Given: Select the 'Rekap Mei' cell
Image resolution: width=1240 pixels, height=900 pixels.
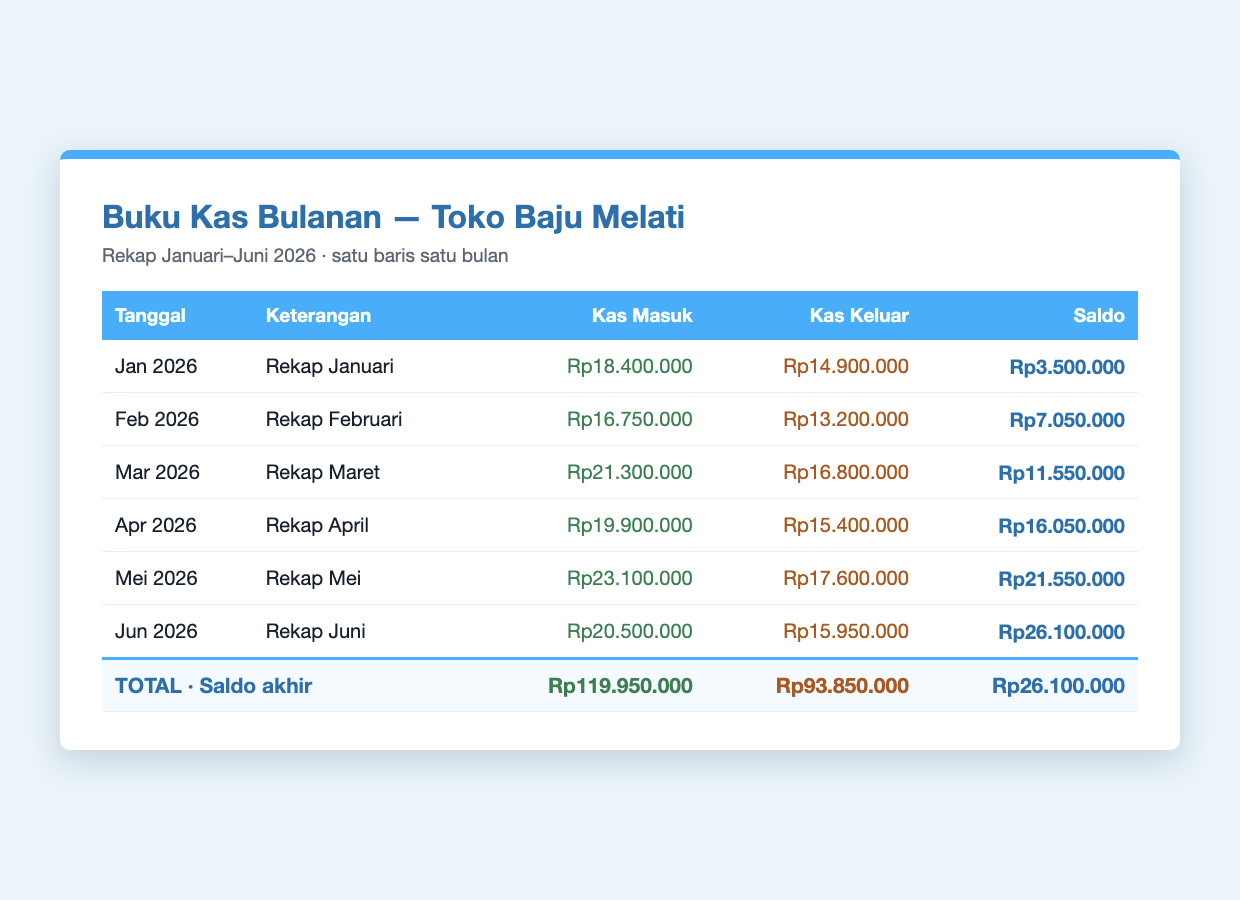Looking at the screenshot, I should [312, 579].
